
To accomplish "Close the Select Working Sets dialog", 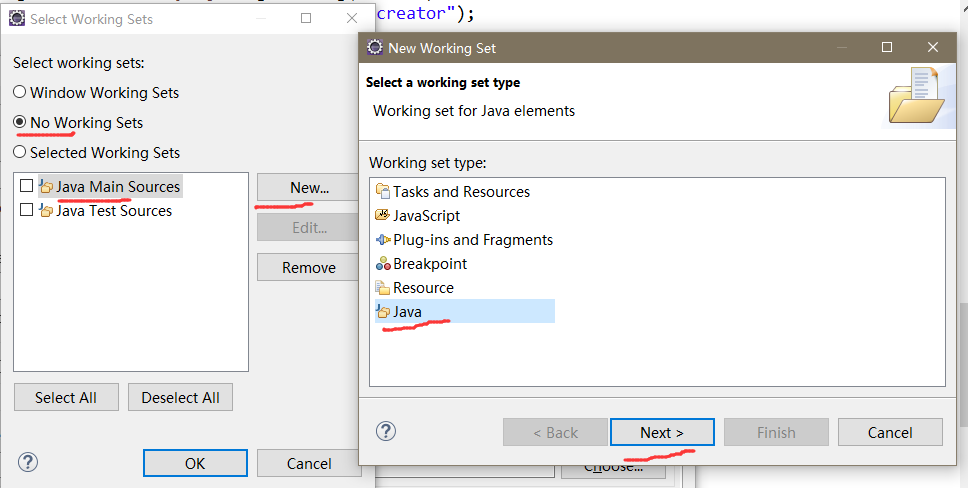I will coord(352,19).
